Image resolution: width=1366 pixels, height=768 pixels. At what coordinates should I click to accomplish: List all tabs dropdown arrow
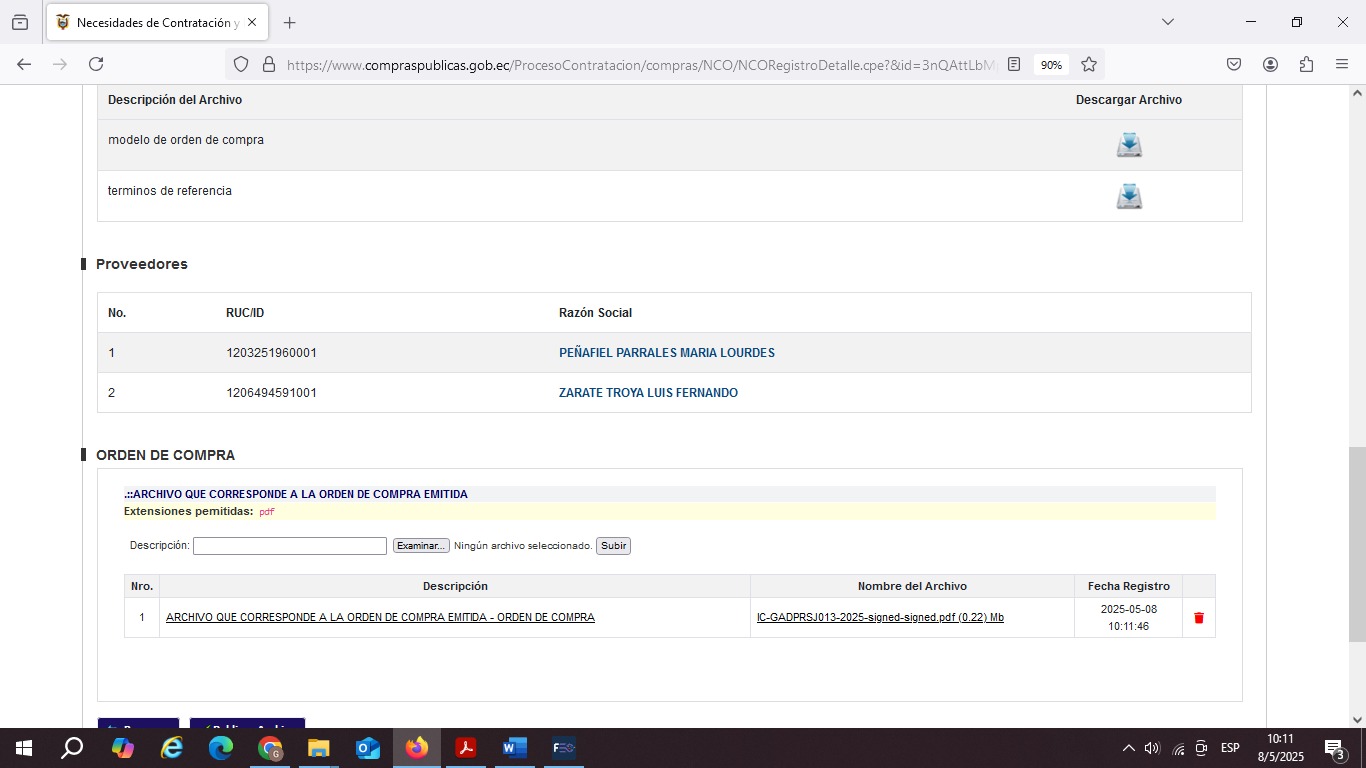click(x=1167, y=22)
